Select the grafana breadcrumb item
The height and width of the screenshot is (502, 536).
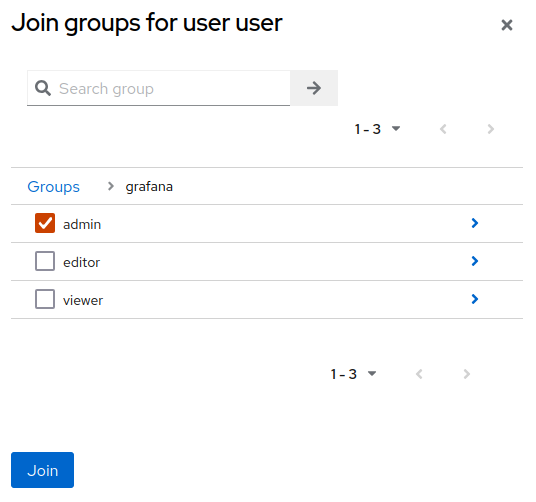coord(149,187)
